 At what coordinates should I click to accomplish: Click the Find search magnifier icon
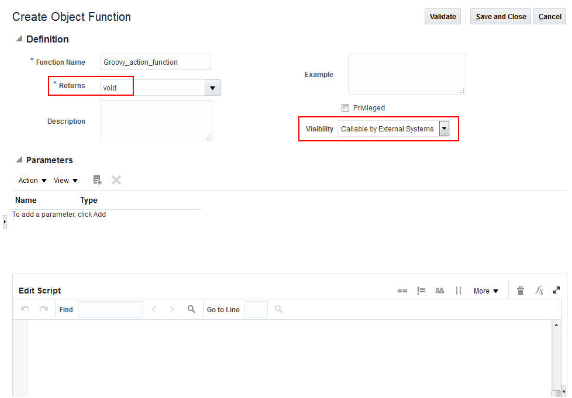pyautogui.click(x=191, y=309)
